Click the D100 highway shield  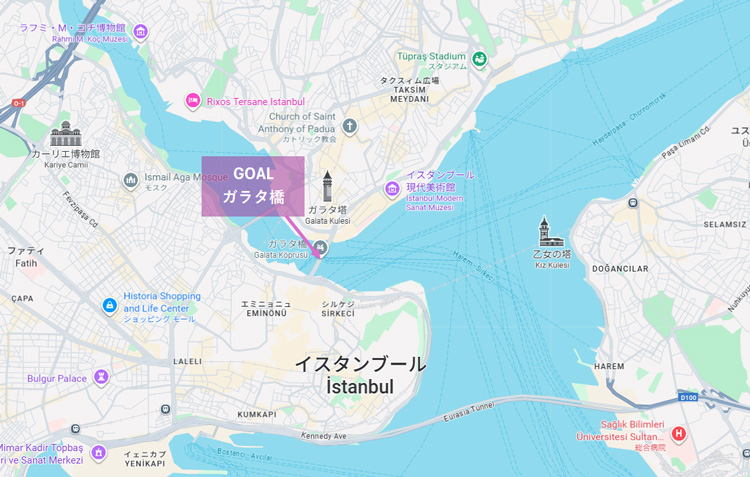[688, 397]
